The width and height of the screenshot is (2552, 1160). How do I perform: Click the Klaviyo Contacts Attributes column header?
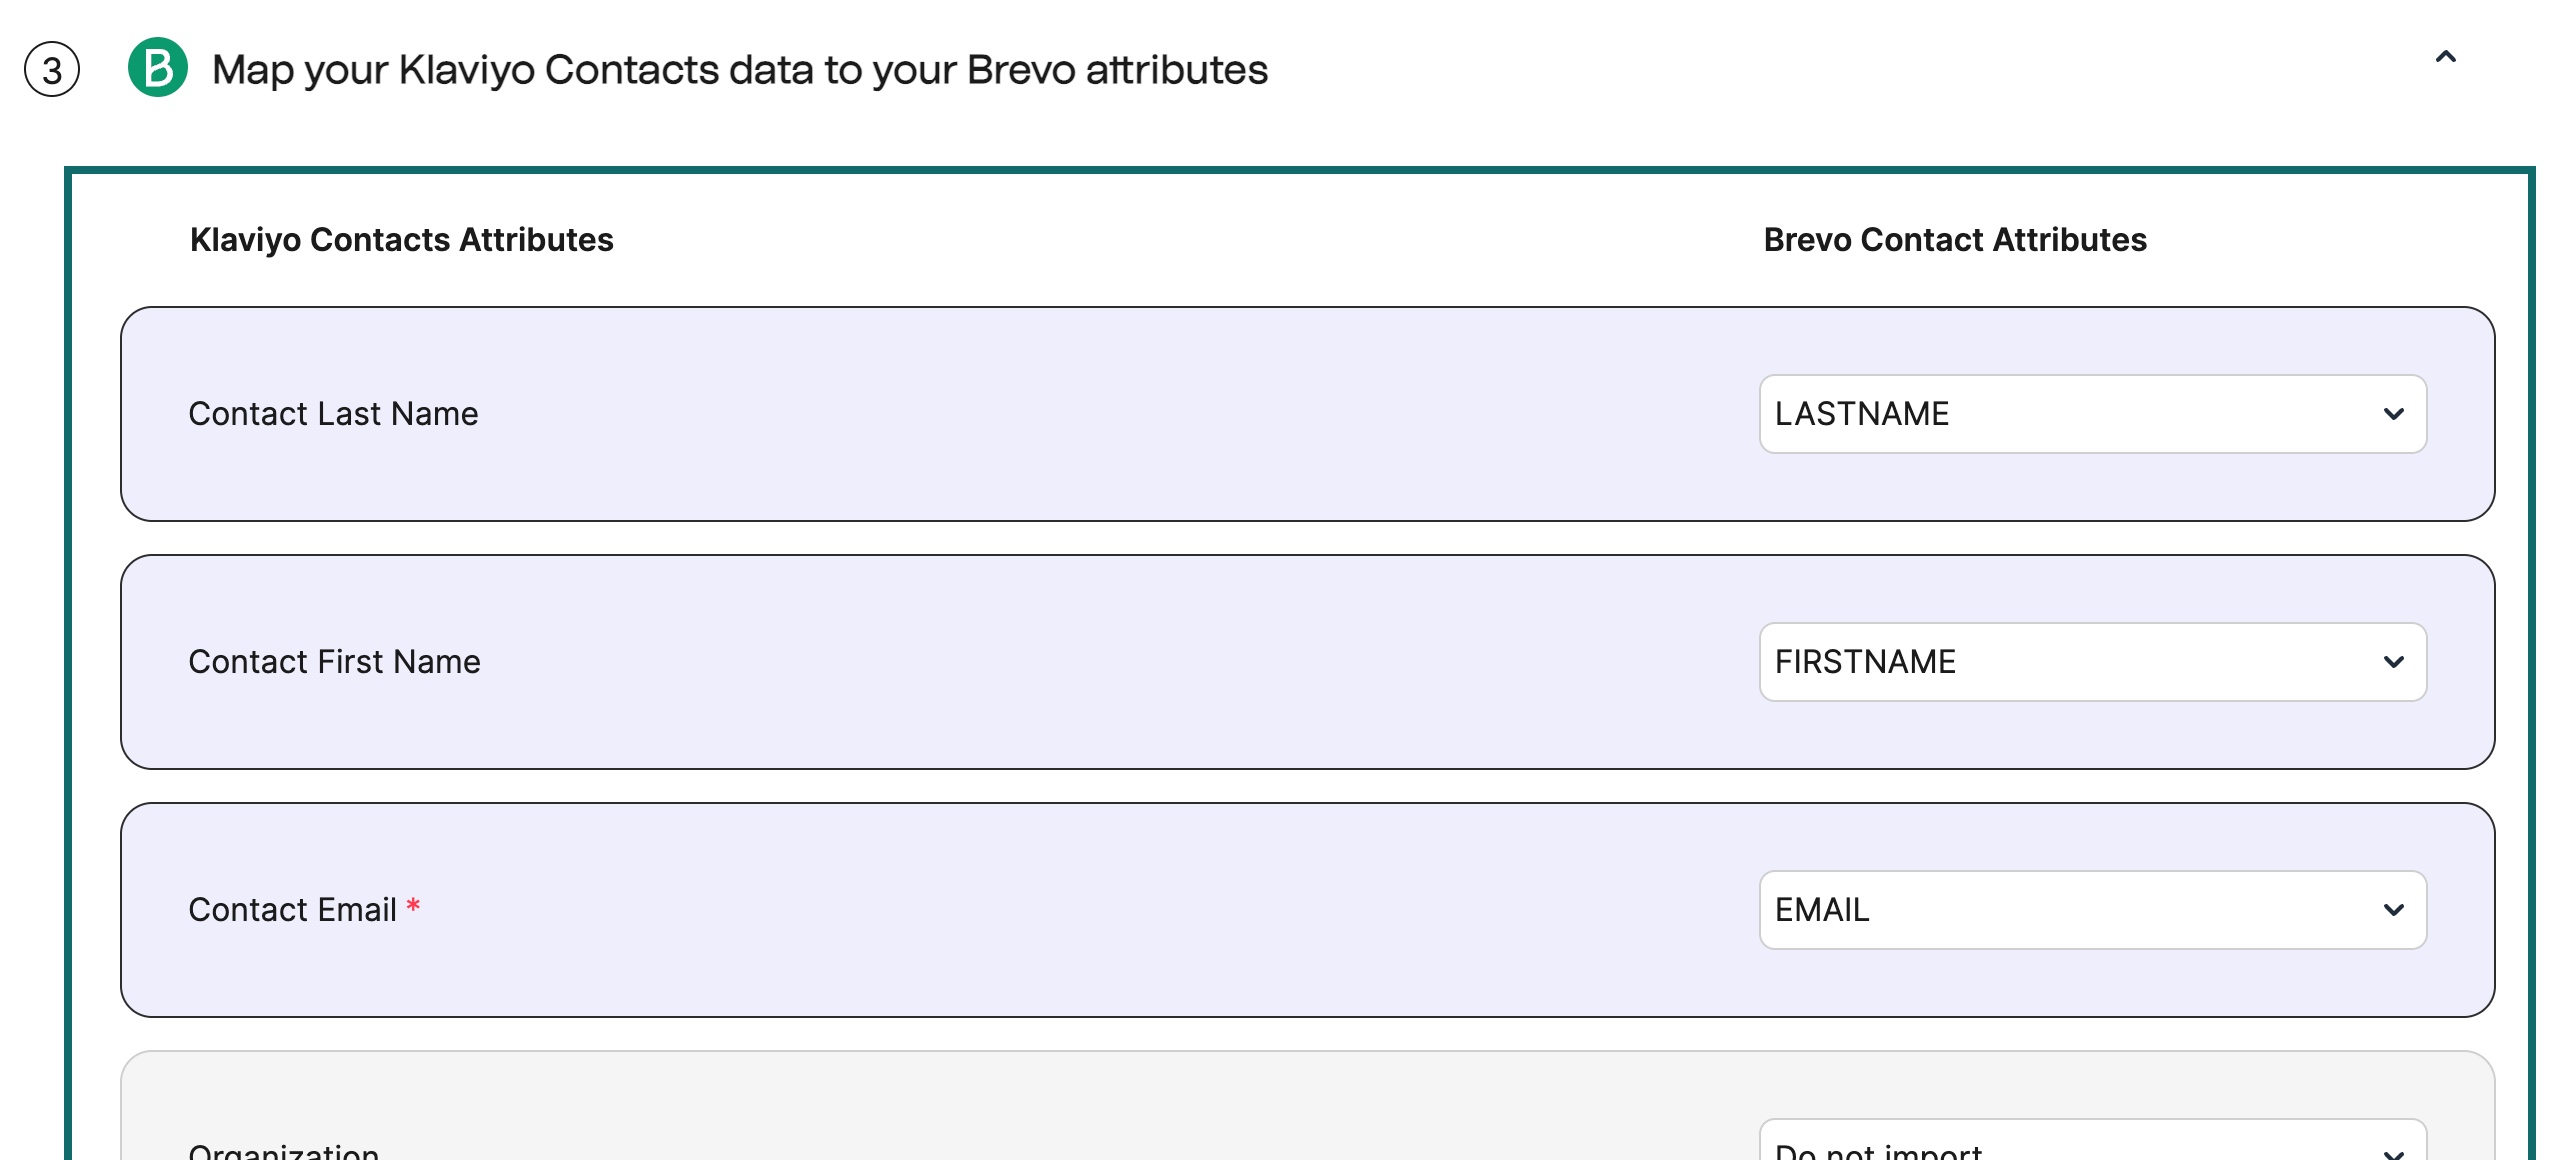click(x=401, y=239)
